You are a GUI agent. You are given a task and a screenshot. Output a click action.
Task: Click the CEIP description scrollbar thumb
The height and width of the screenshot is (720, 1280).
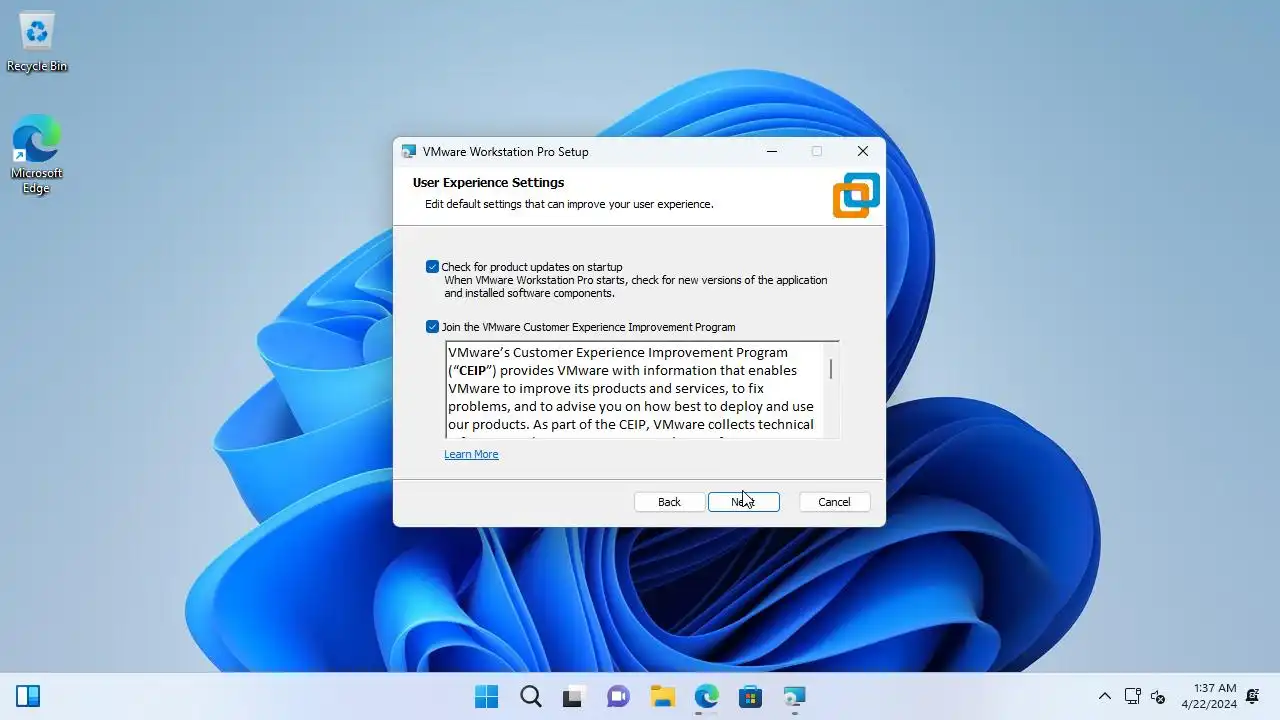831,368
